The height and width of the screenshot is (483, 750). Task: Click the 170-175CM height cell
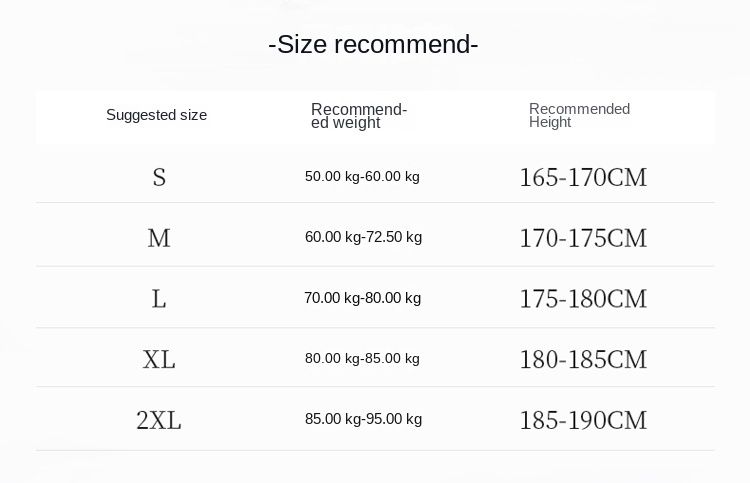583,238
